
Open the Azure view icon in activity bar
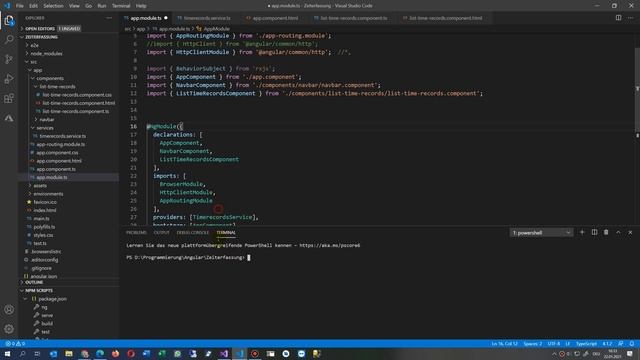(x=9, y=118)
